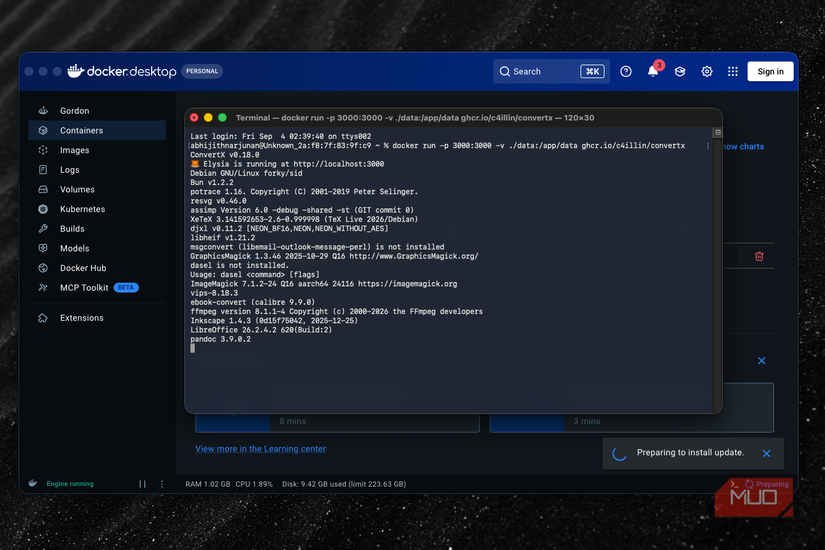Image resolution: width=825 pixels, height=550 pixels.
Task: Click the Kubernetes wheel icon
Action: click(x=43, y=209)
